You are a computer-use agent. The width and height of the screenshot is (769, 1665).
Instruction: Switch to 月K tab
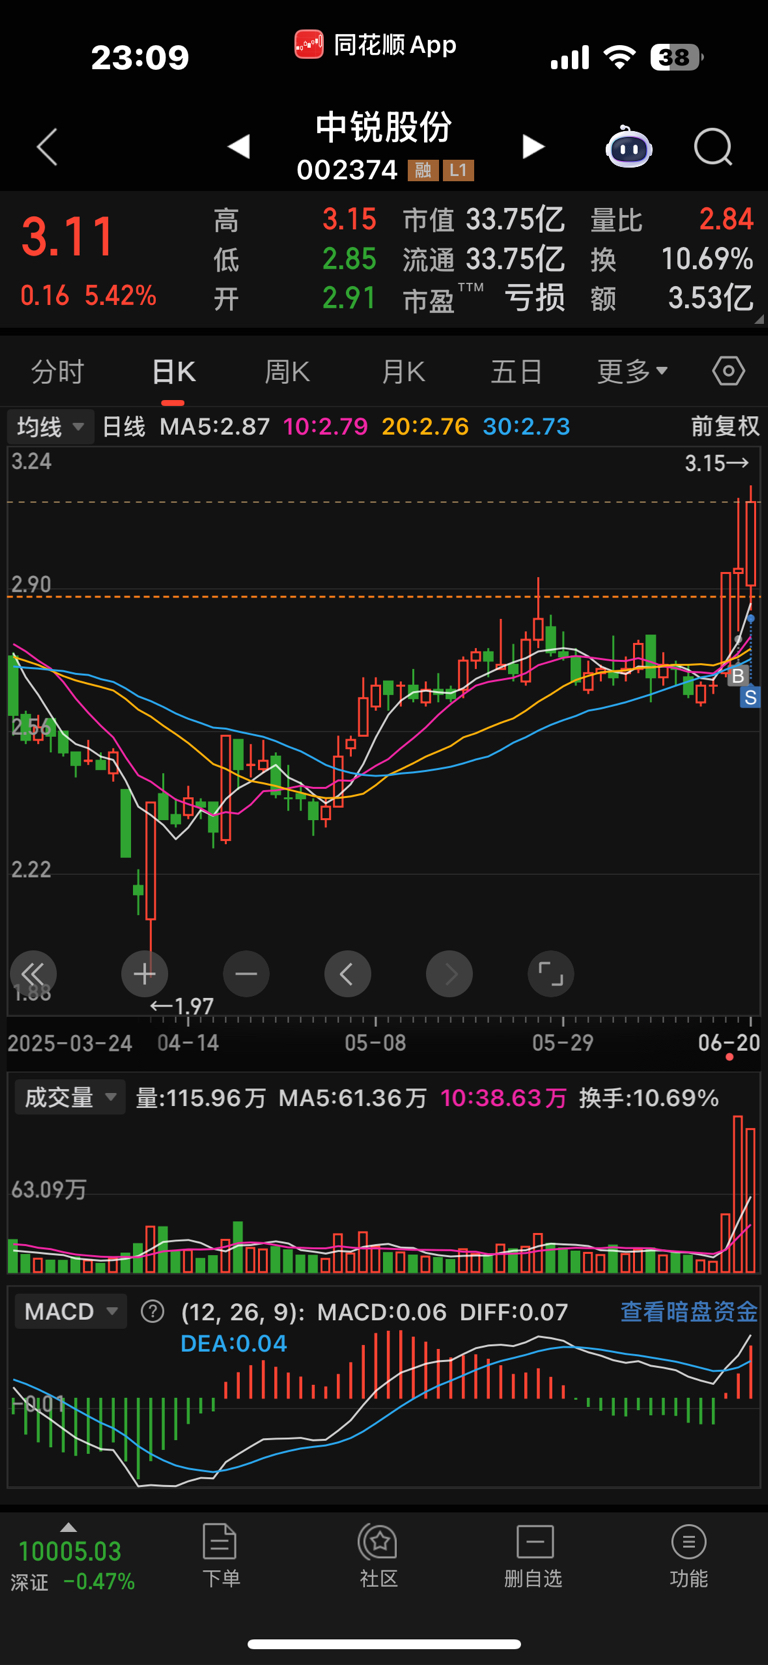pyautogui.click(x=403, y=372)
